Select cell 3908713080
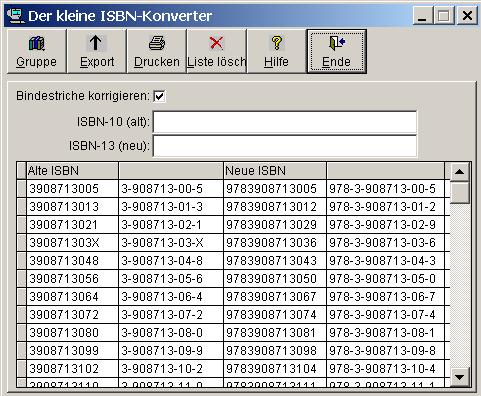 (72, 333)
